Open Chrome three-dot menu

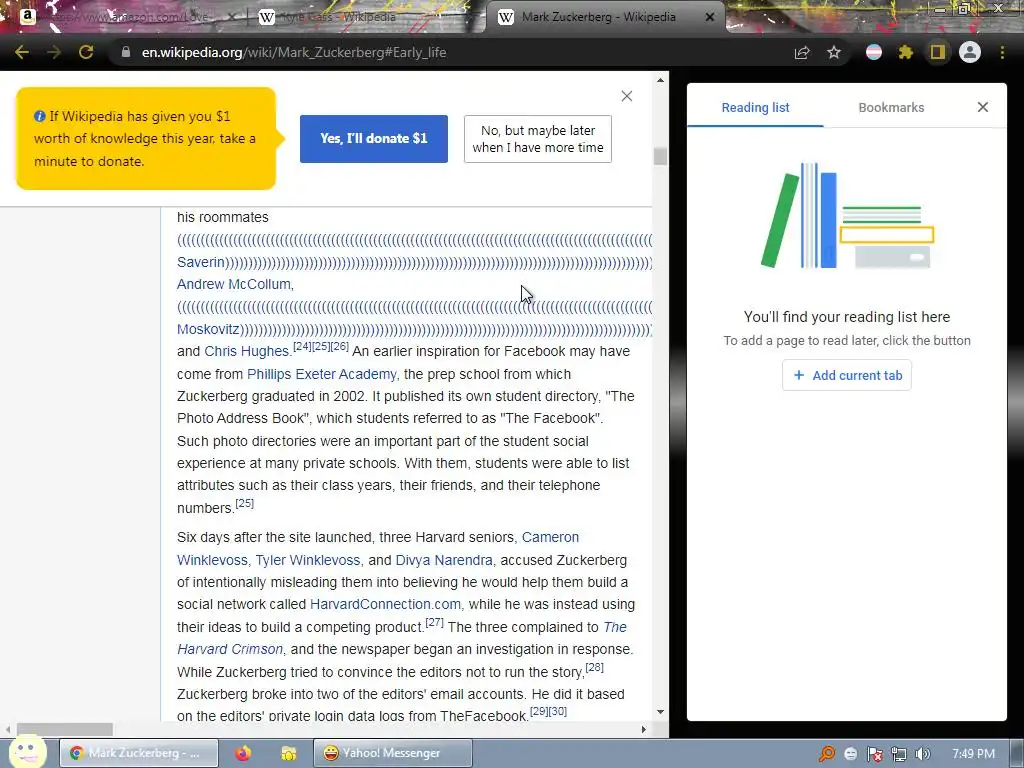[x=1002, y=52]
